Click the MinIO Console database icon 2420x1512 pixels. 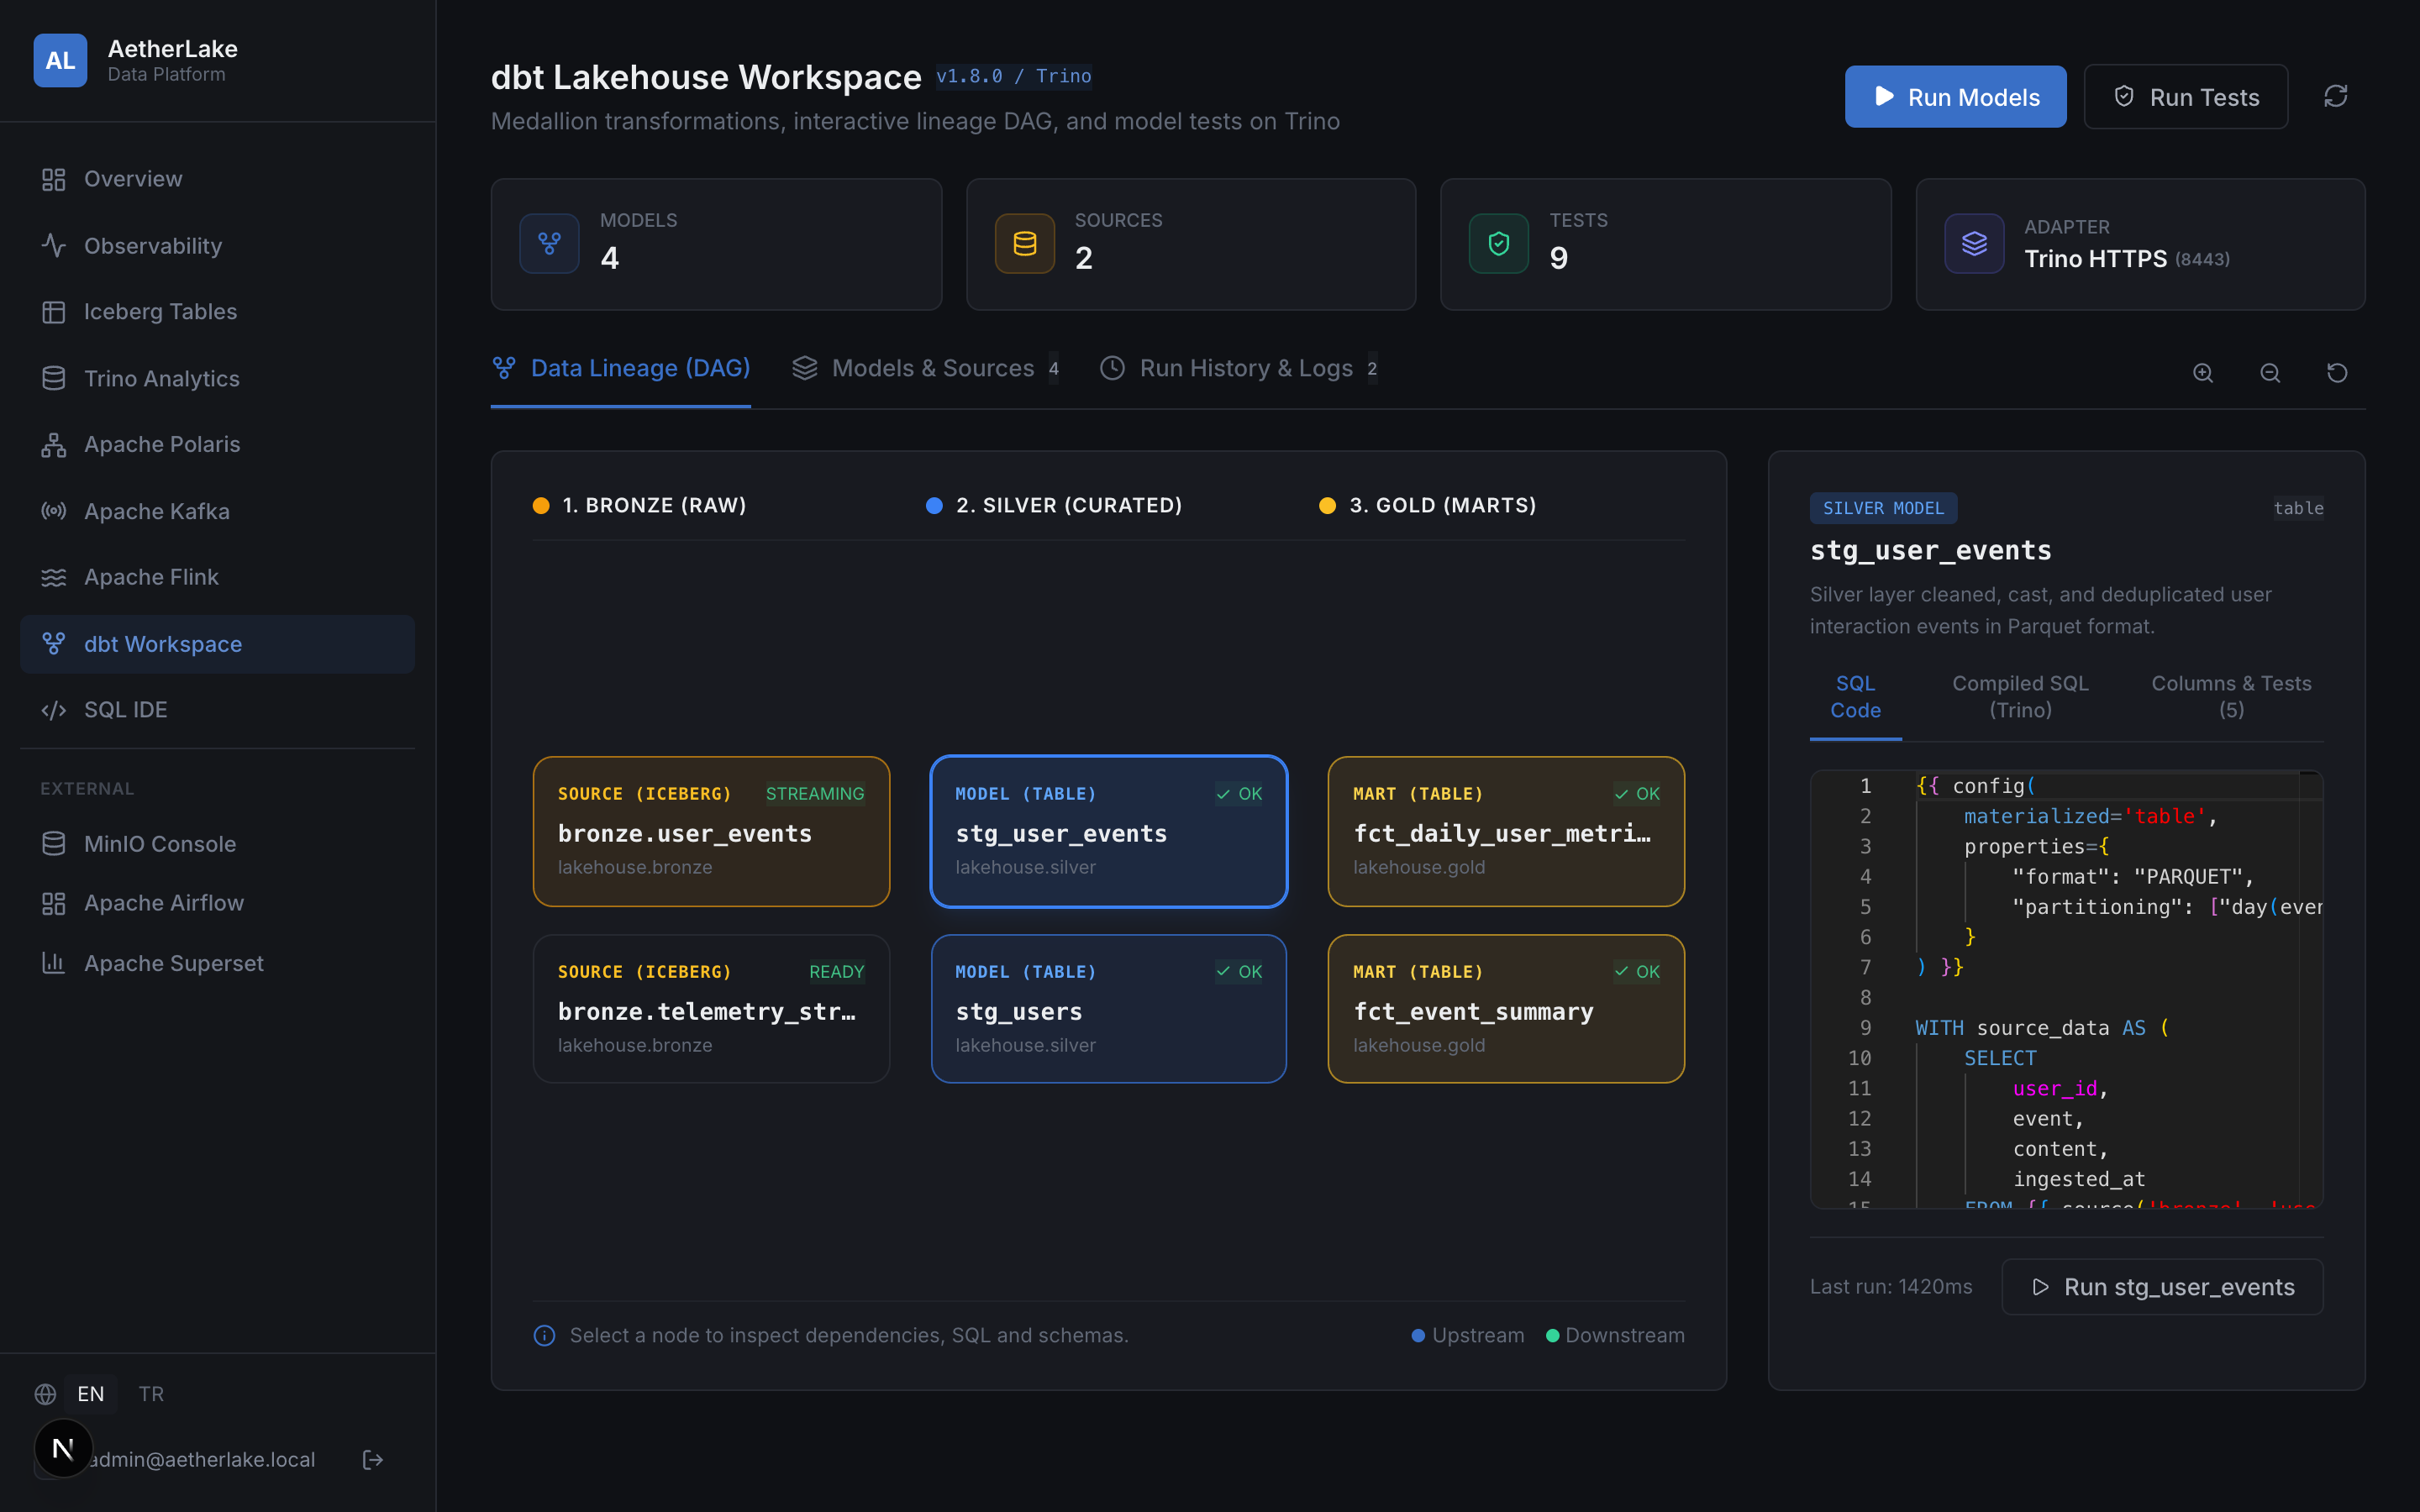tap(53, 844)
